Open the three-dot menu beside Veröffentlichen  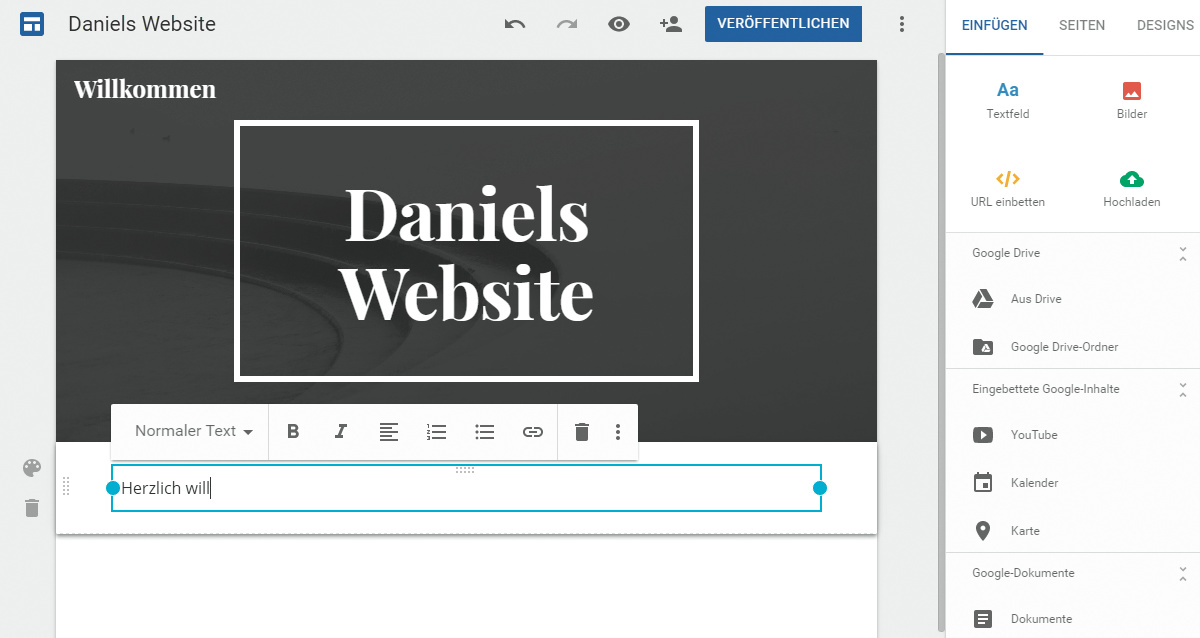point(902,24)
